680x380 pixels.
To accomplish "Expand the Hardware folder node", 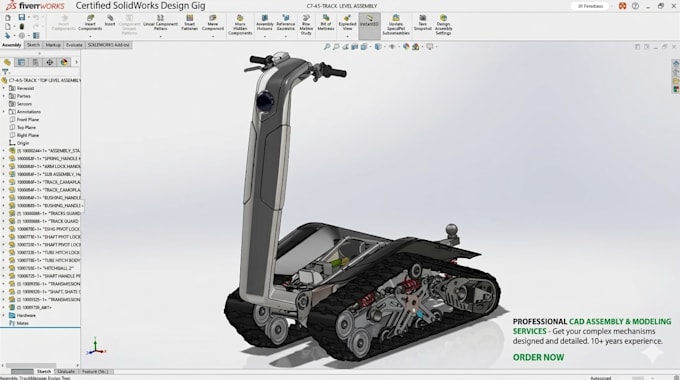I will (x=4, y=315).
